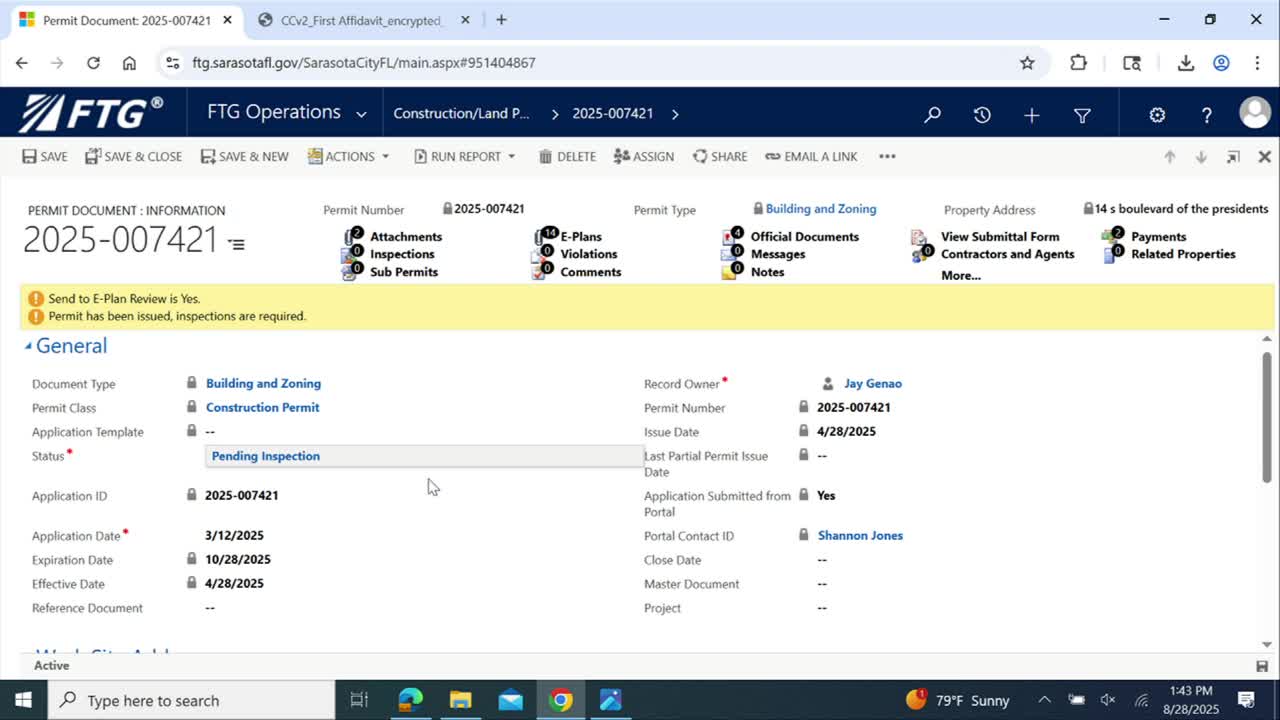Collapse the General section
Viewport: 1280px width, 720px height.
click(28, 346)
